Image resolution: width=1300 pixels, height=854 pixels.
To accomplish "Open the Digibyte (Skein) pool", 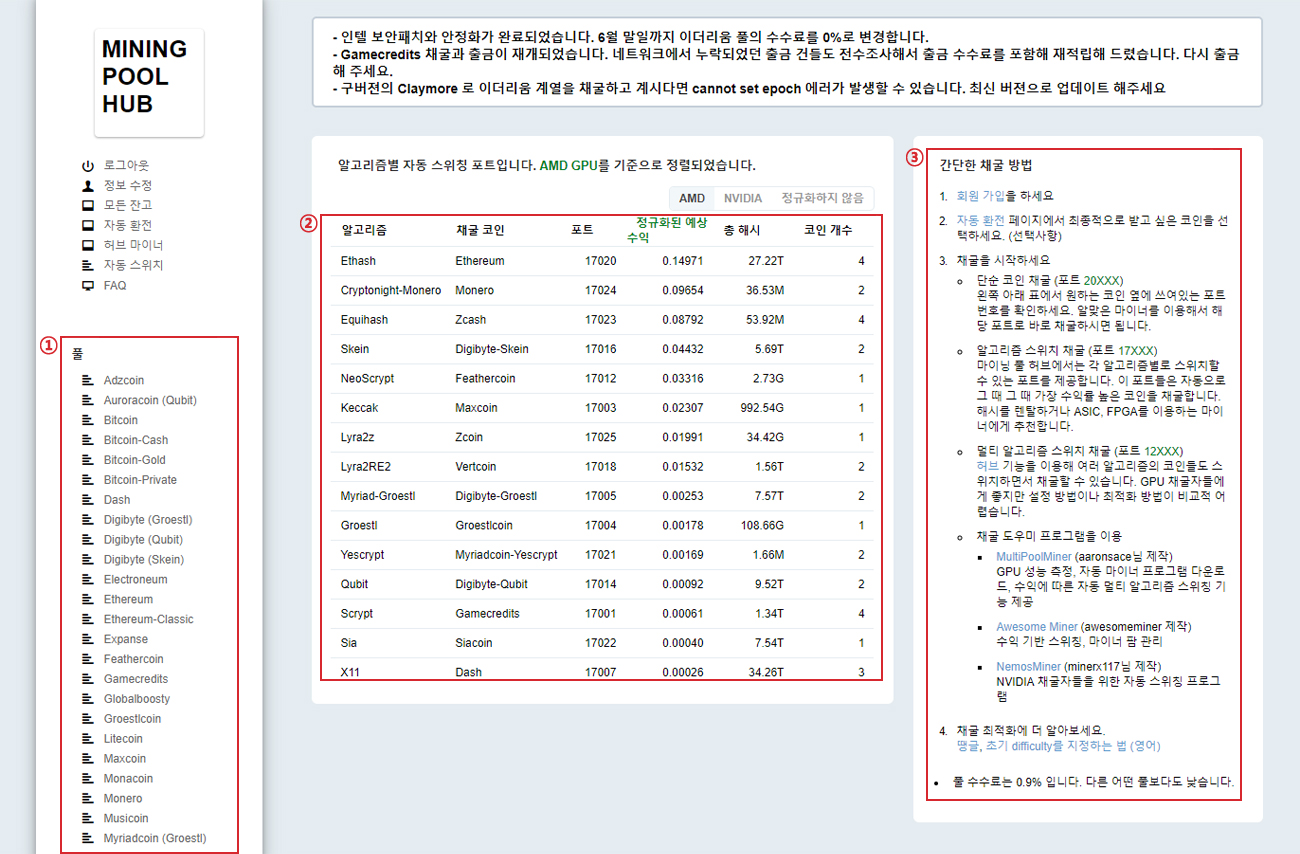I will coord(144,560).
